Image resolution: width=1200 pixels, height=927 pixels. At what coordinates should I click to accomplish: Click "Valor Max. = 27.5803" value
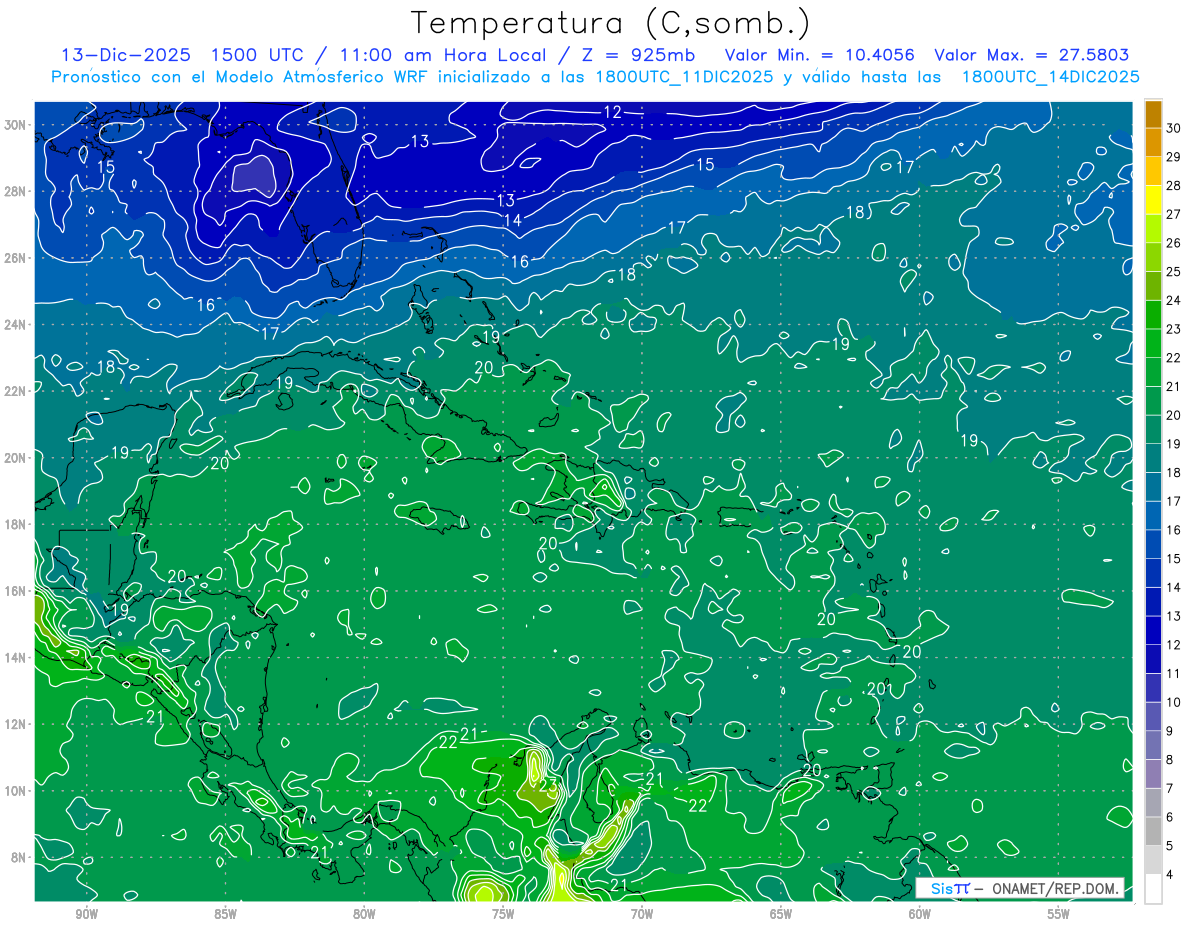[1032, 55]
